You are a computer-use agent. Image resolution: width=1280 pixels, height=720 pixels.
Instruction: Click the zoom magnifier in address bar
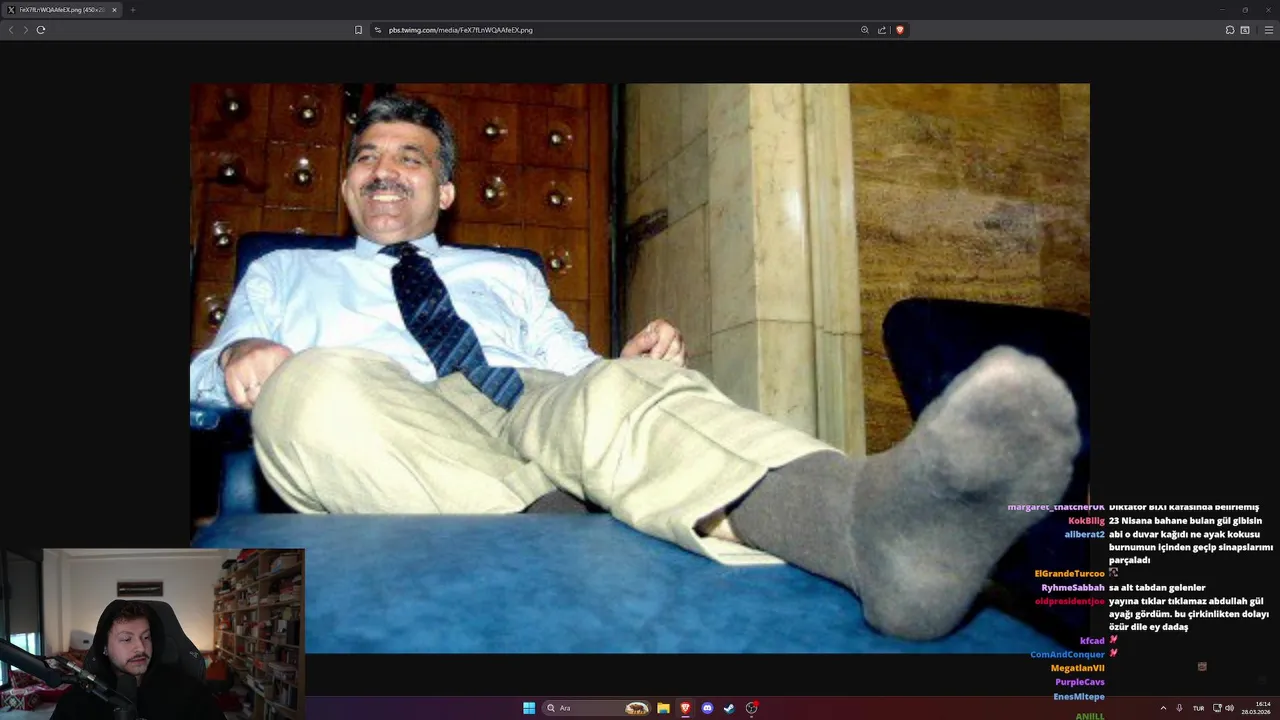tap(865, 30)
